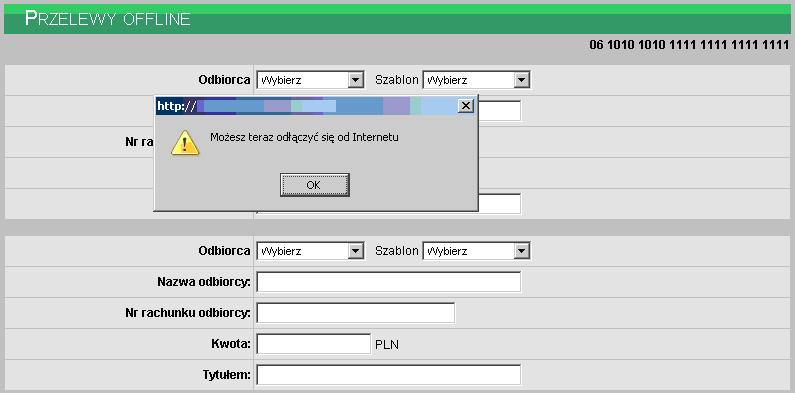Click account number 06 1010 1010 1111
Screen dimensions: 795x393
coord(689,45)
